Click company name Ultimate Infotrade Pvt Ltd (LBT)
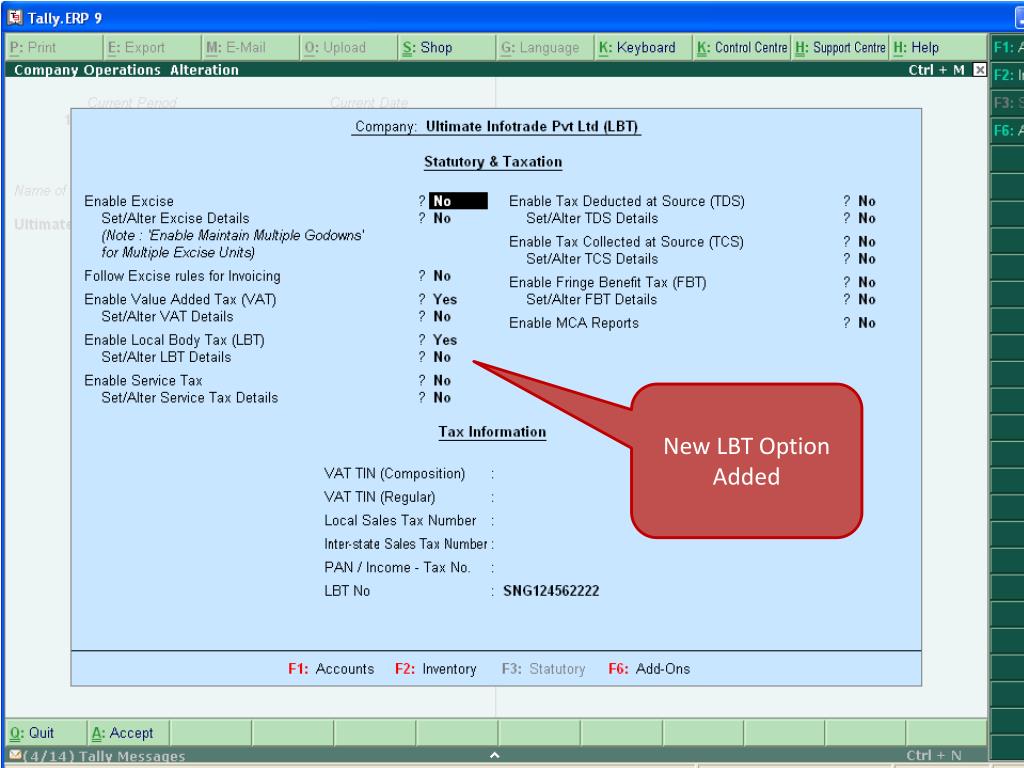 point(532,127)
